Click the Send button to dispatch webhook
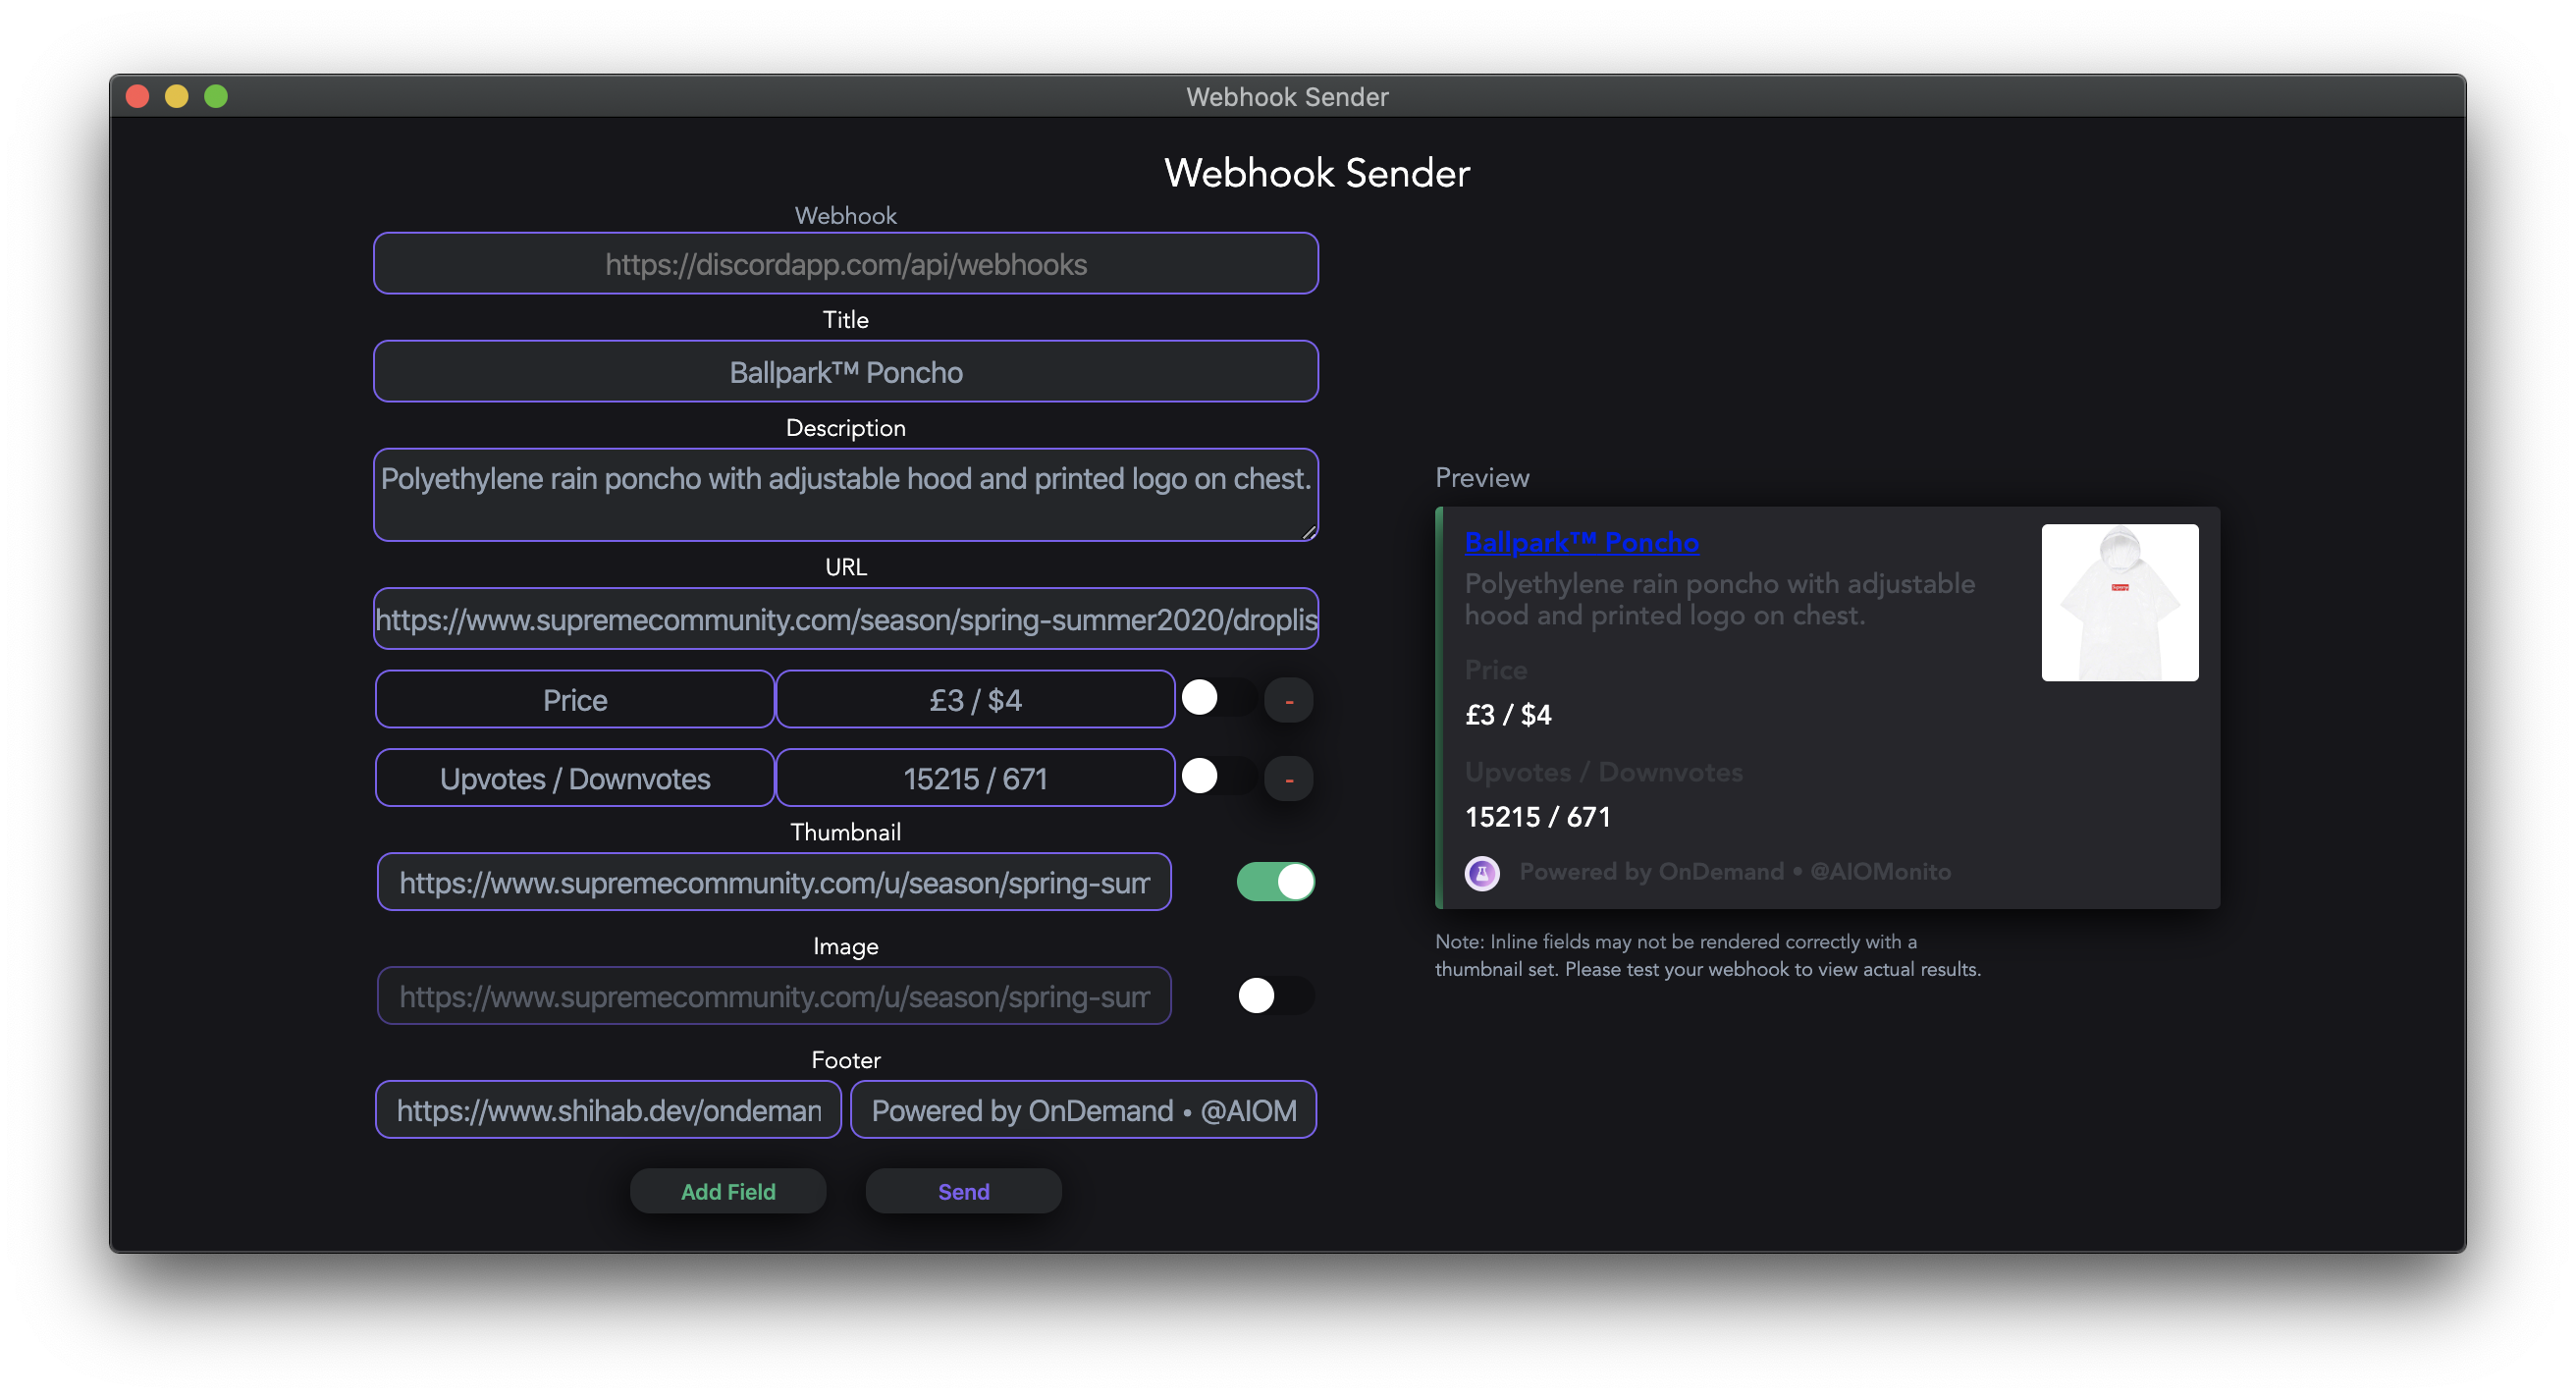The image size is (2576, 1398). point(964,1190)
